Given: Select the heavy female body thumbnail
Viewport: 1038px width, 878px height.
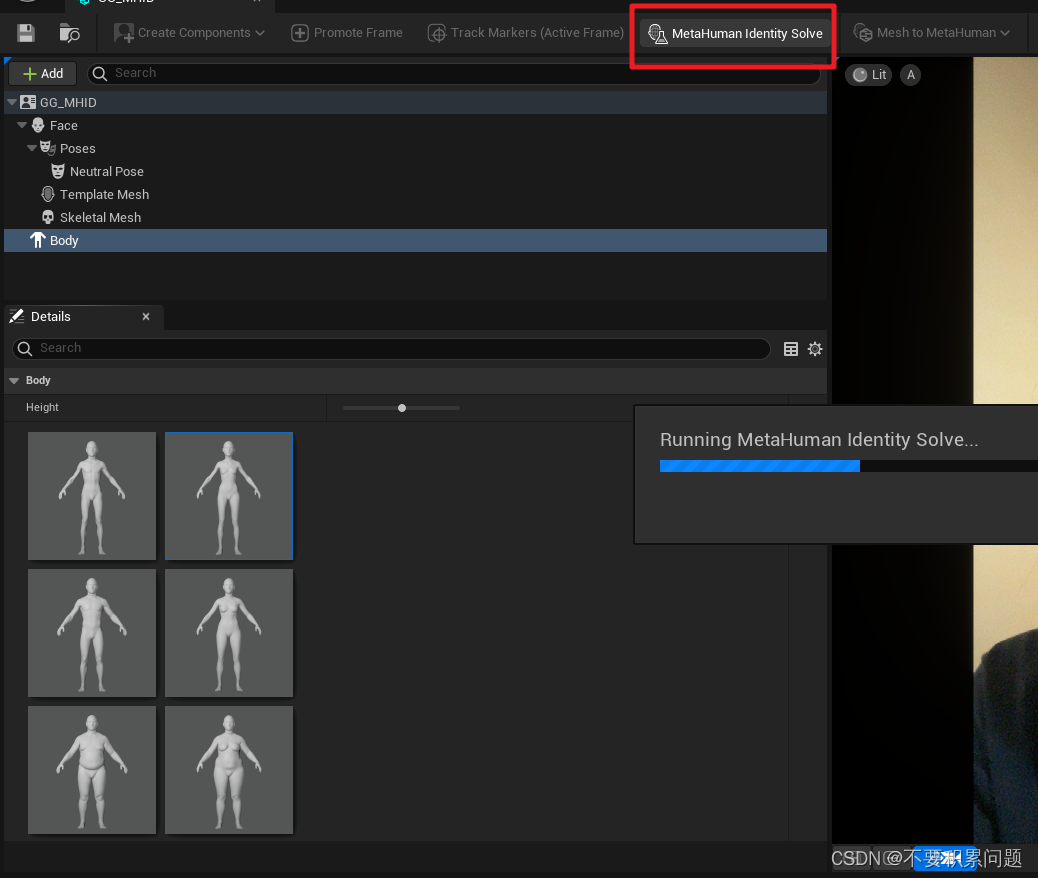Looking at the screenshot, I should pos(229,770).
